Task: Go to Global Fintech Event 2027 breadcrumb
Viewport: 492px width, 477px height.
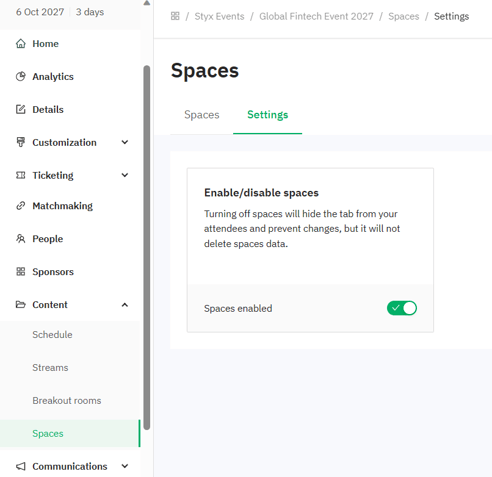Action: [x=316, y=16]
